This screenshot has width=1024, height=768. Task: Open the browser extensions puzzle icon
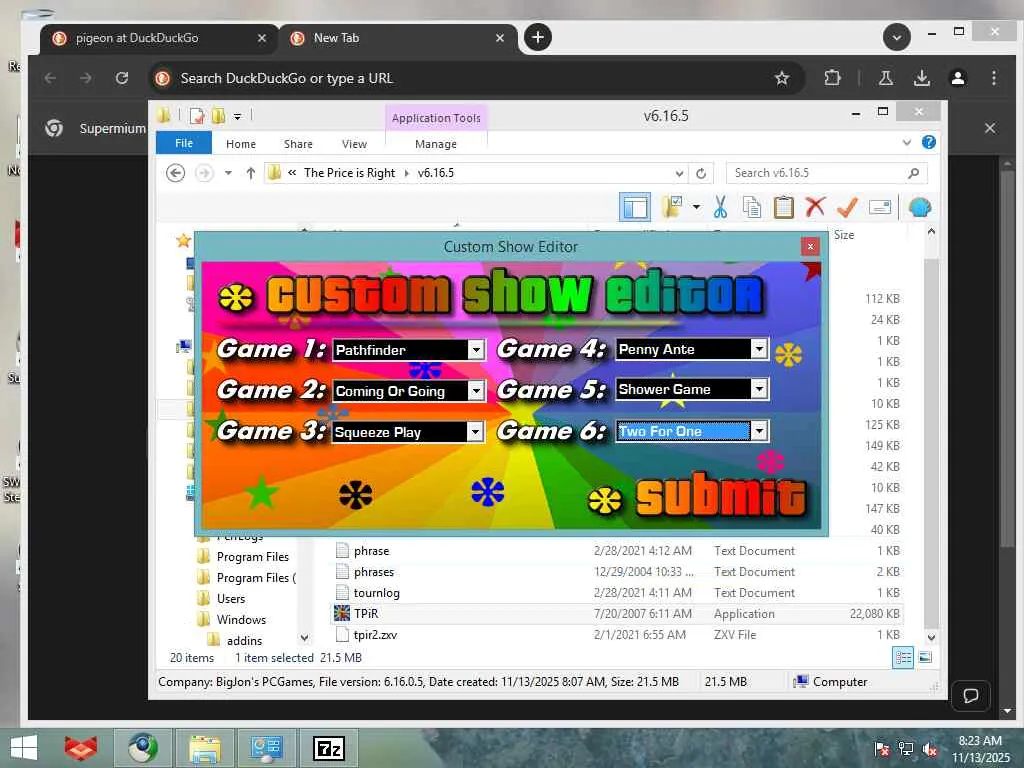tap(832, 78)
